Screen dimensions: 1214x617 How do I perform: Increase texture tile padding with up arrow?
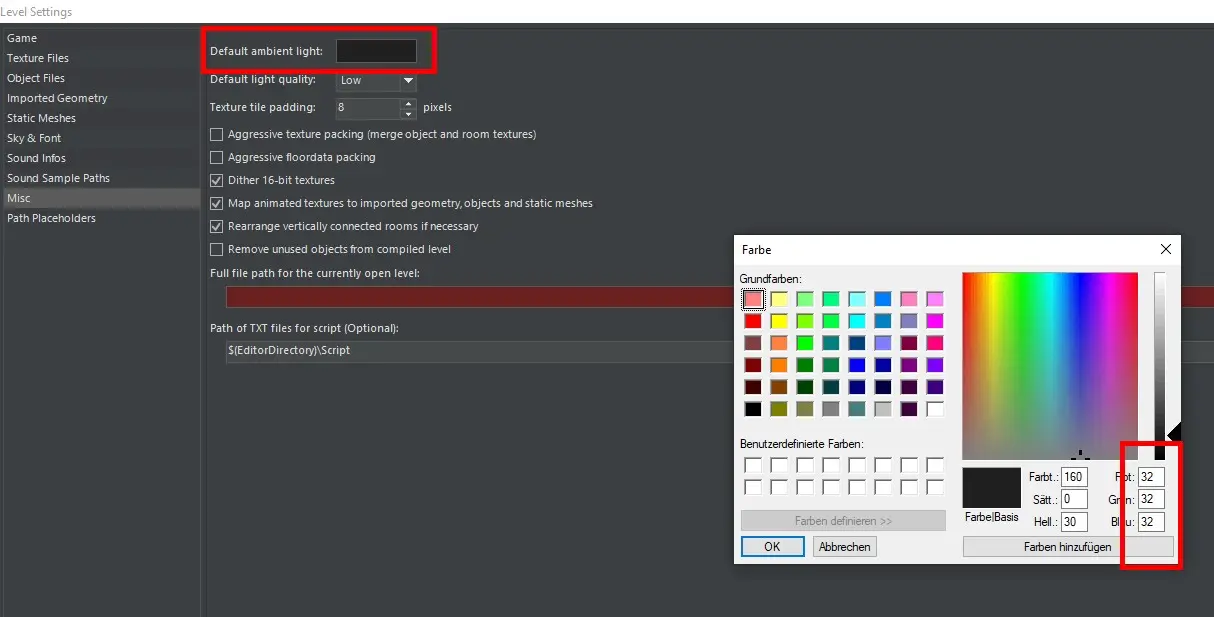[408, 103]
